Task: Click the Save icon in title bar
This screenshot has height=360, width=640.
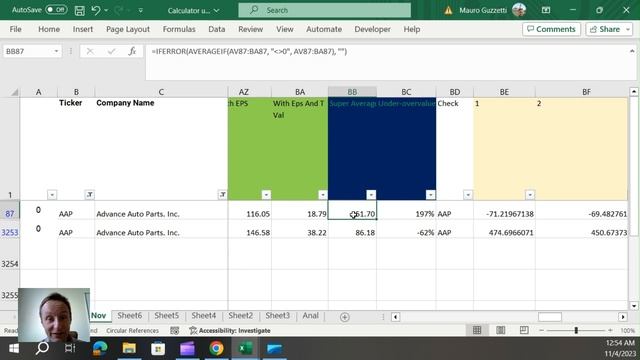Action: pyautogui.click(x=80, y=10)
